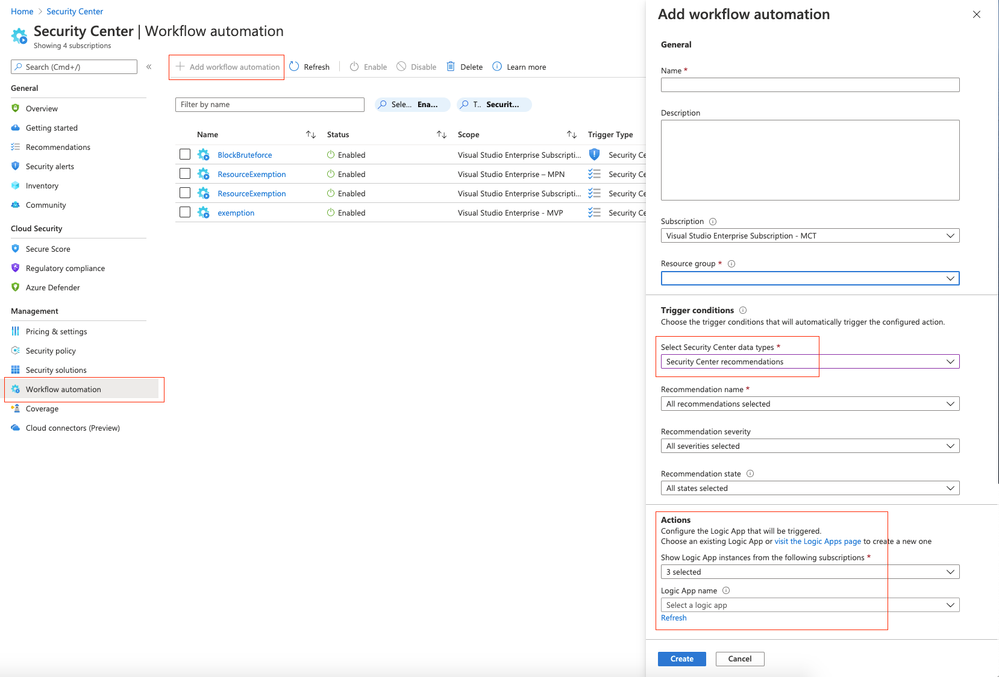999x677 pixels.
Task: Click the Security policy gear icon
Action: click(15, 350)
